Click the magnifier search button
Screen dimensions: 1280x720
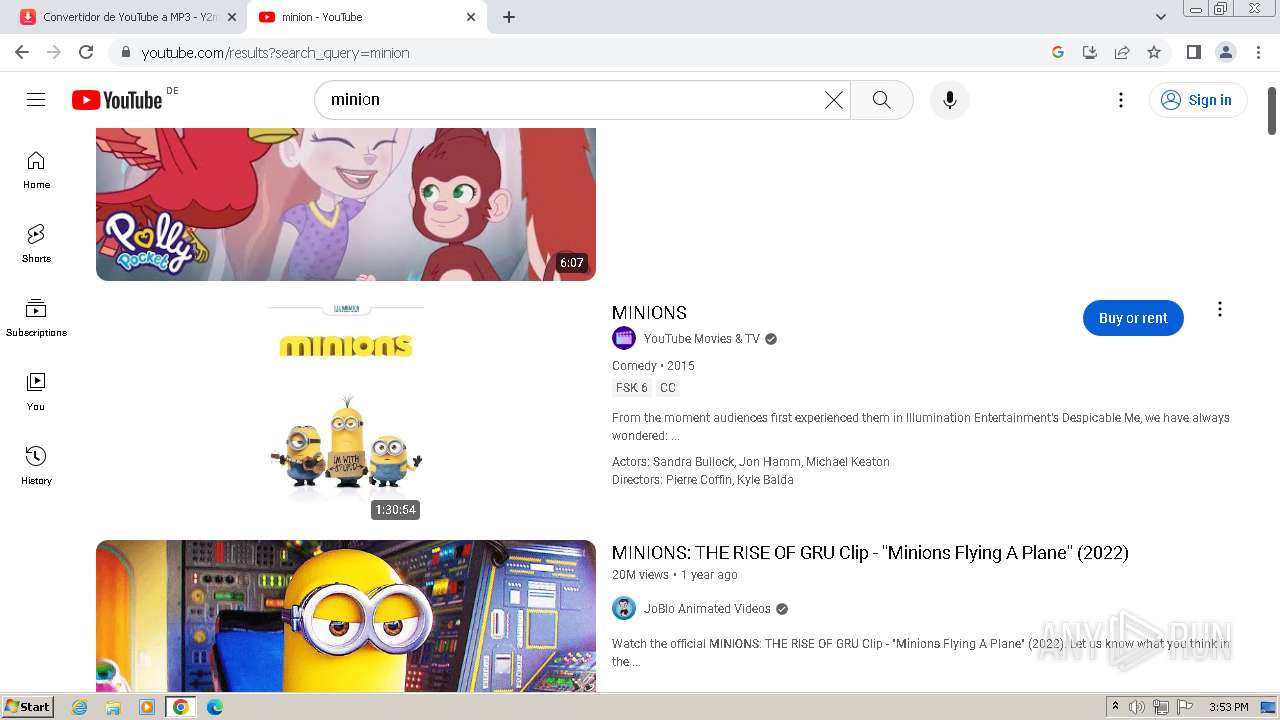(x=881, y=100)
